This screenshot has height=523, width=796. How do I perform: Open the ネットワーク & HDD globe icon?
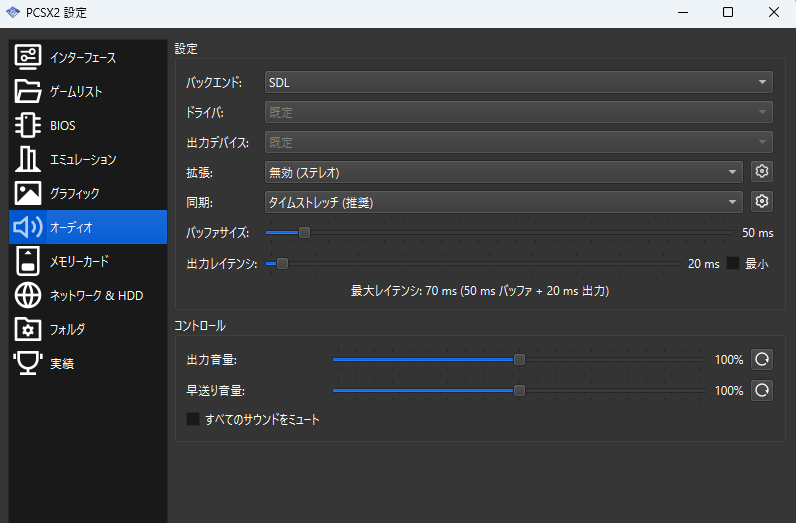tap(28, 295)
